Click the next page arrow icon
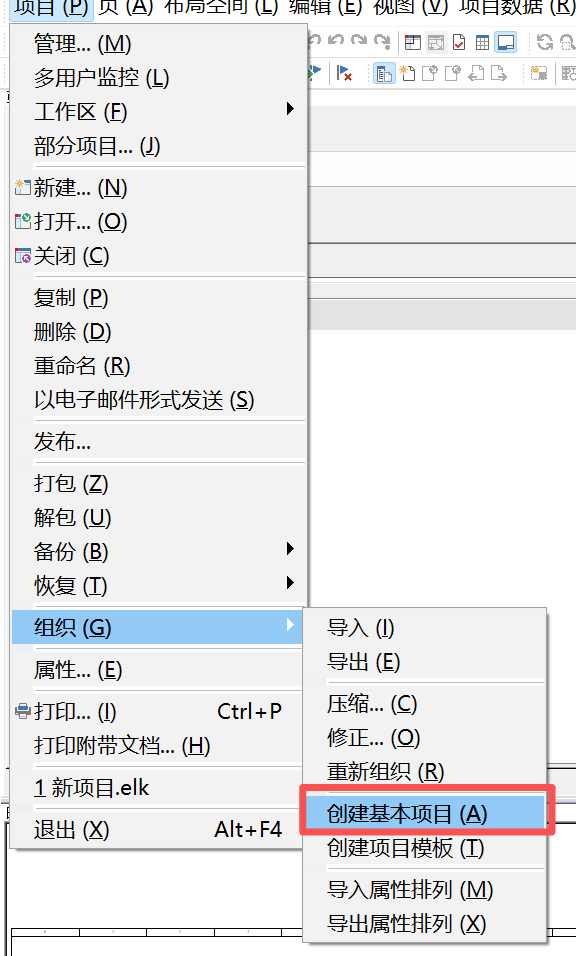This screenshot has width=576, height=956. pyautogui.click(x=499, y=74)
